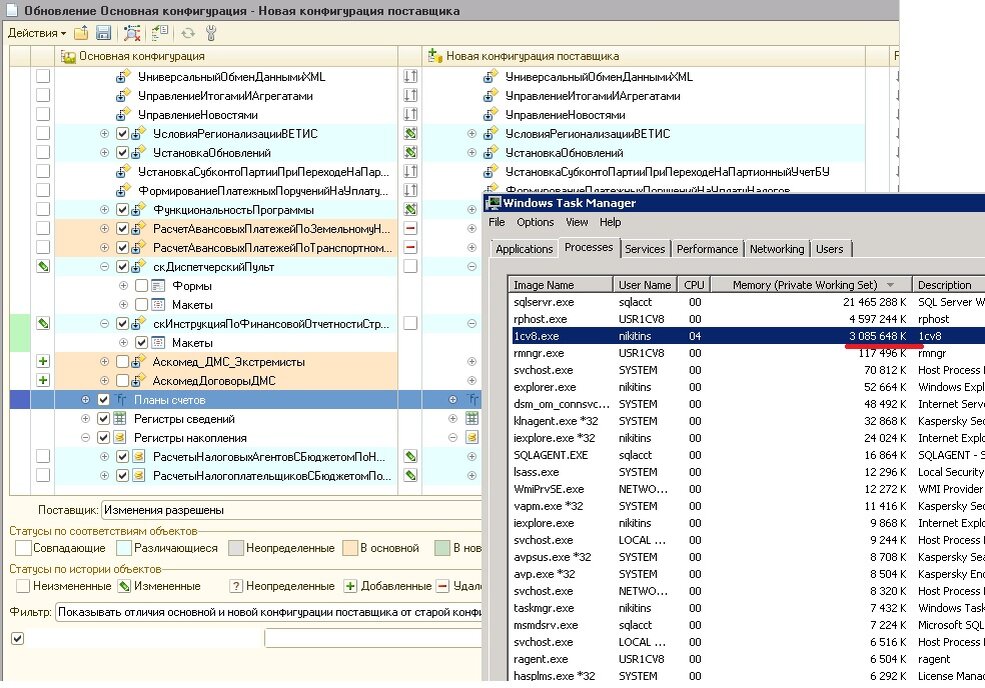The width and height of the screenshot is (985, 688).
Task: Collapse Регистры накопления node in left tree
Action: (x=85, y=438)
